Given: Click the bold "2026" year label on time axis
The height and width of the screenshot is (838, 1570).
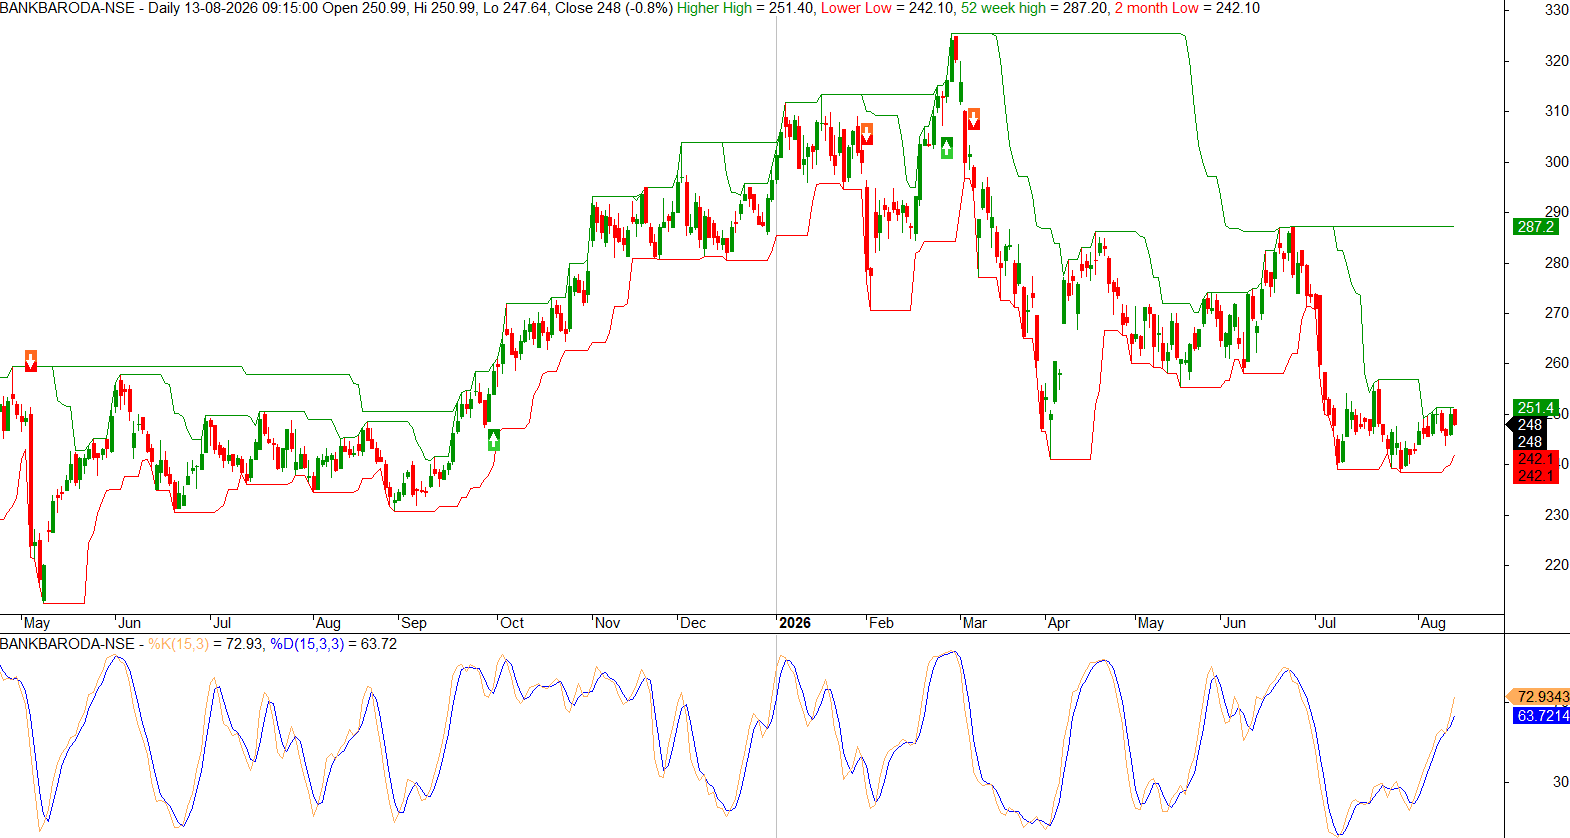Looking at the screenshot, I should [795, 623].
